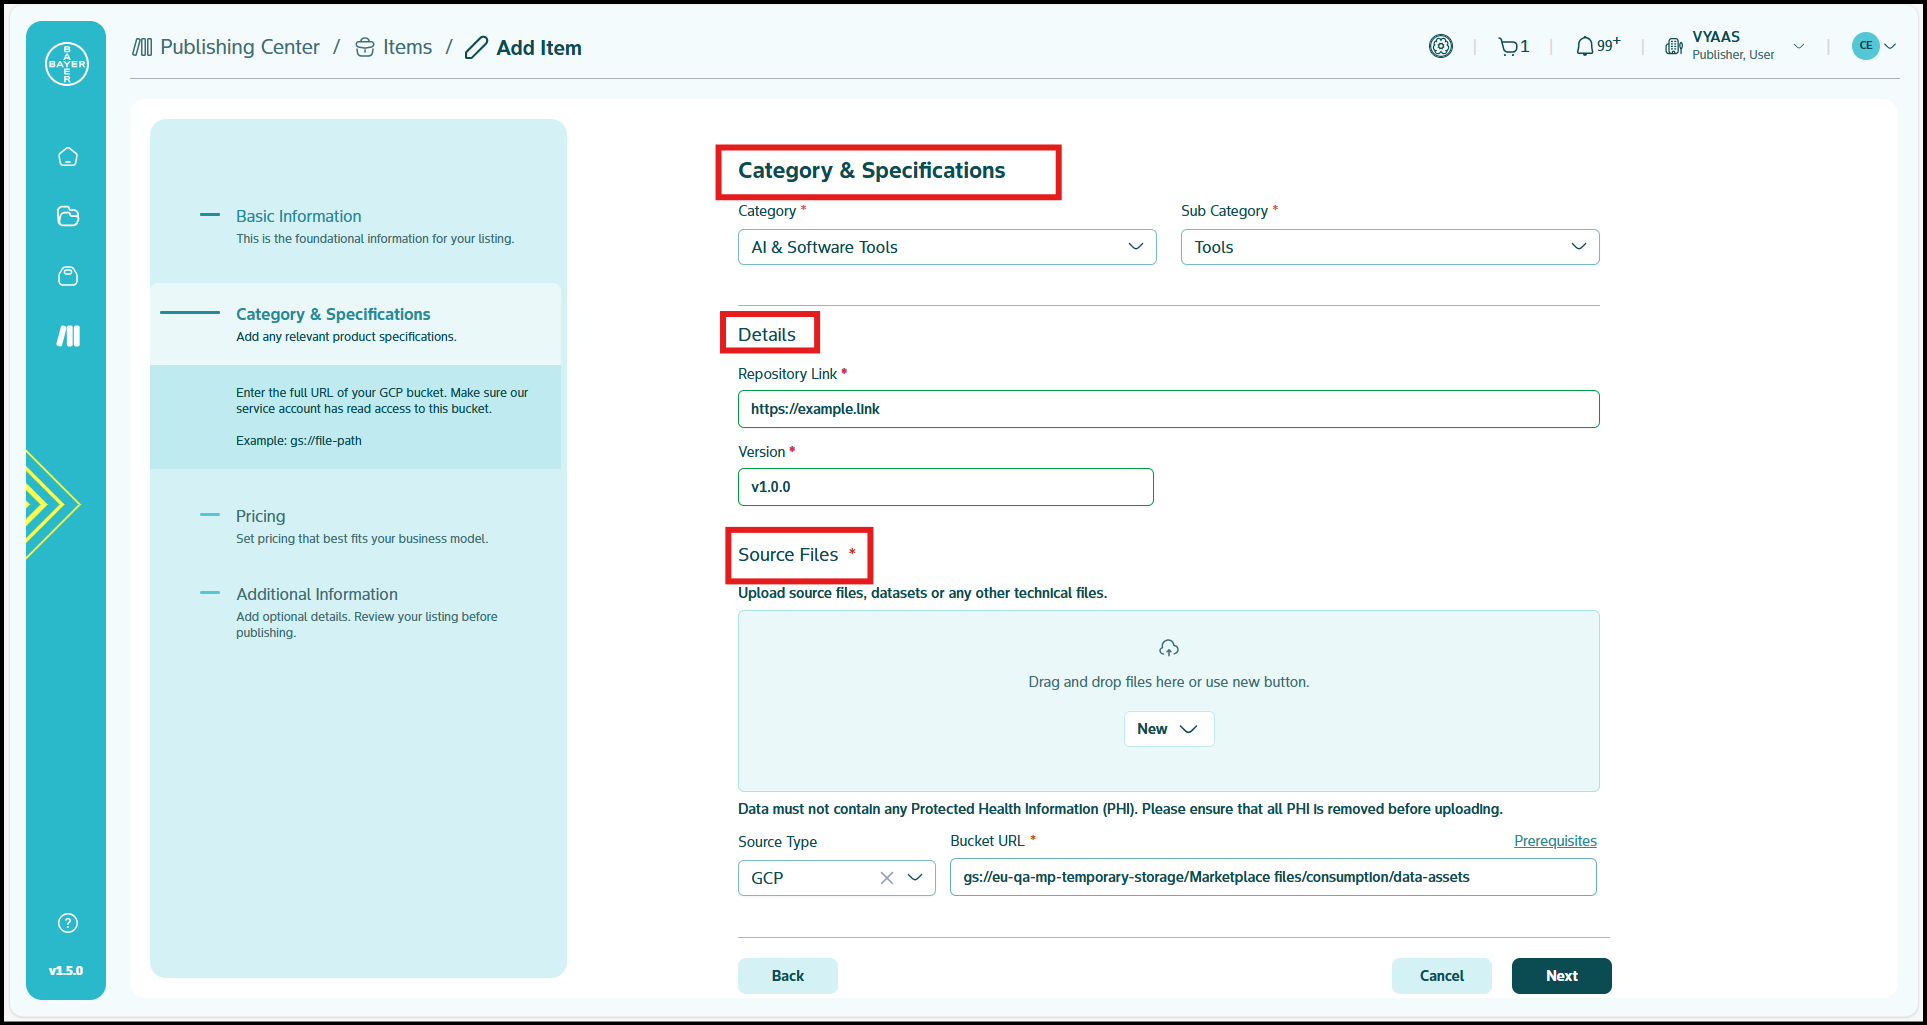Viewport: 1927px width, 1025px height.
Task: Click the Bayer logo in sidebar
Action: 67,64
